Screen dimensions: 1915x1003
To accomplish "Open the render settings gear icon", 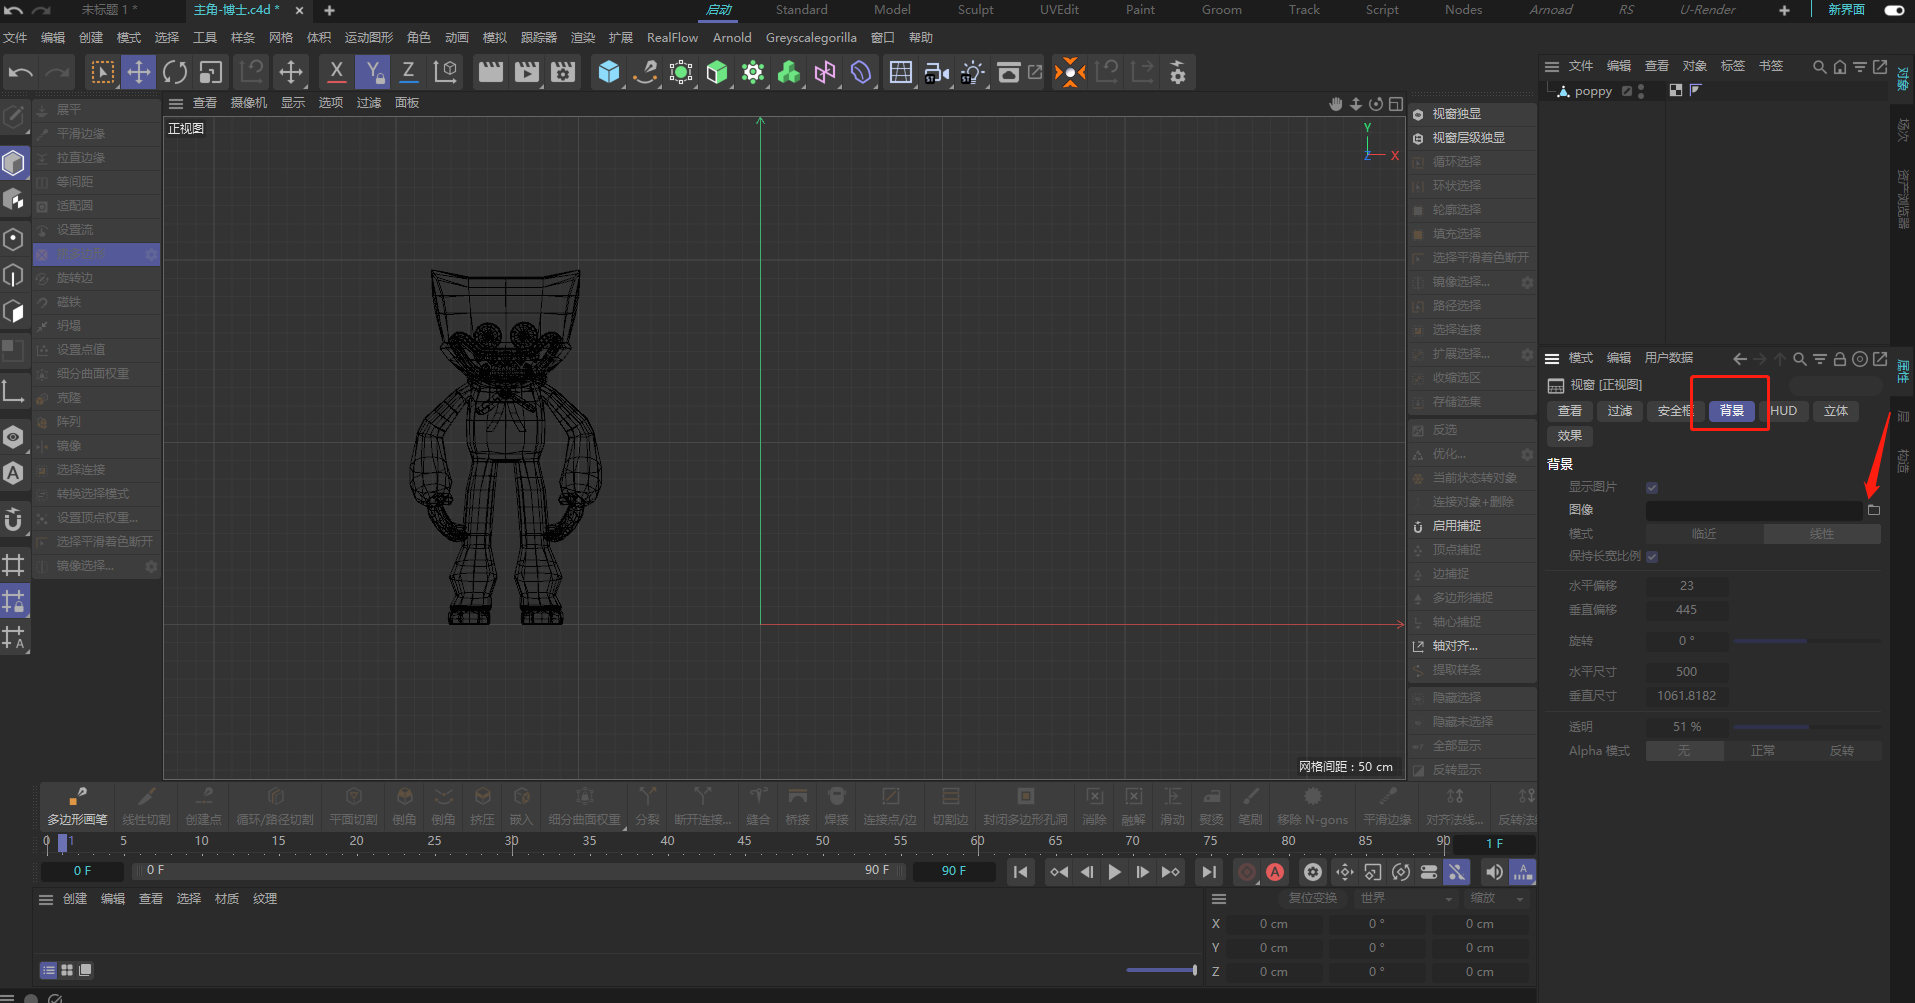I will pyautogui.click(x=563, y=72).
